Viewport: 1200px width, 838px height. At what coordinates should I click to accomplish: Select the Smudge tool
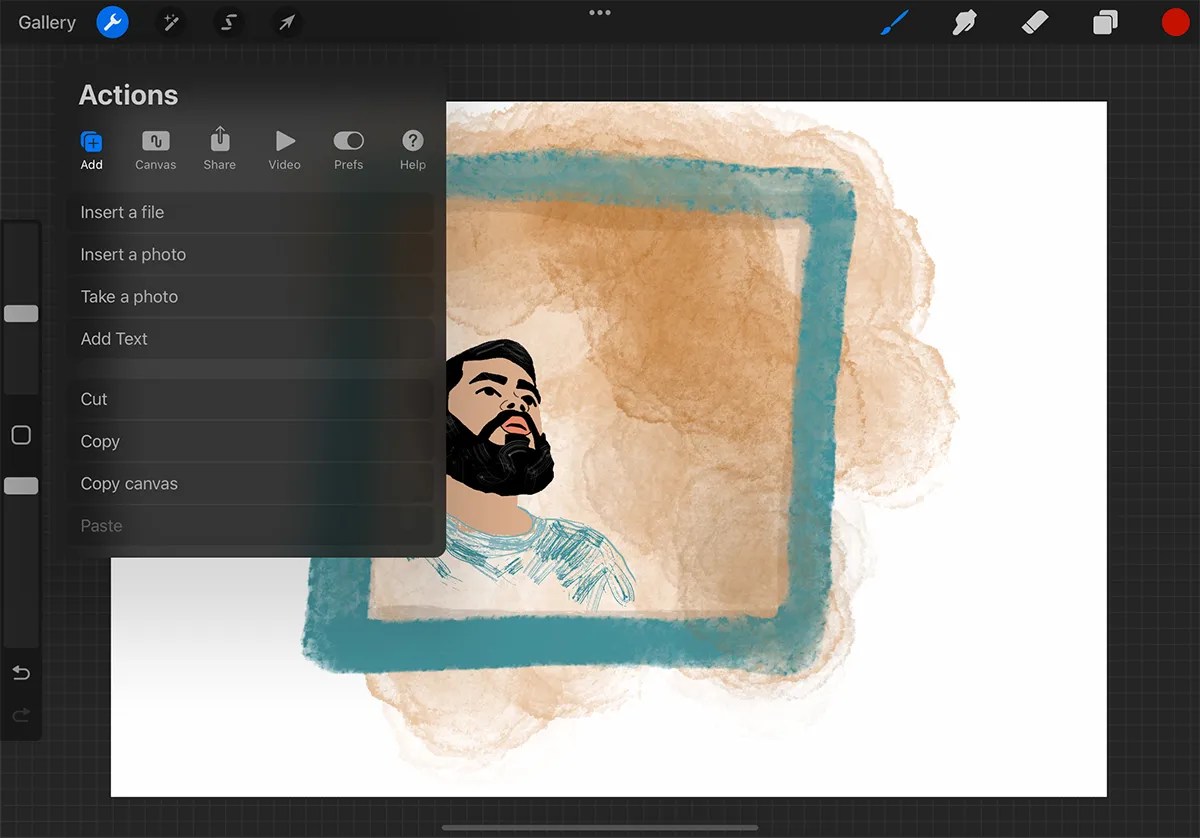click(x=964, y=22)
